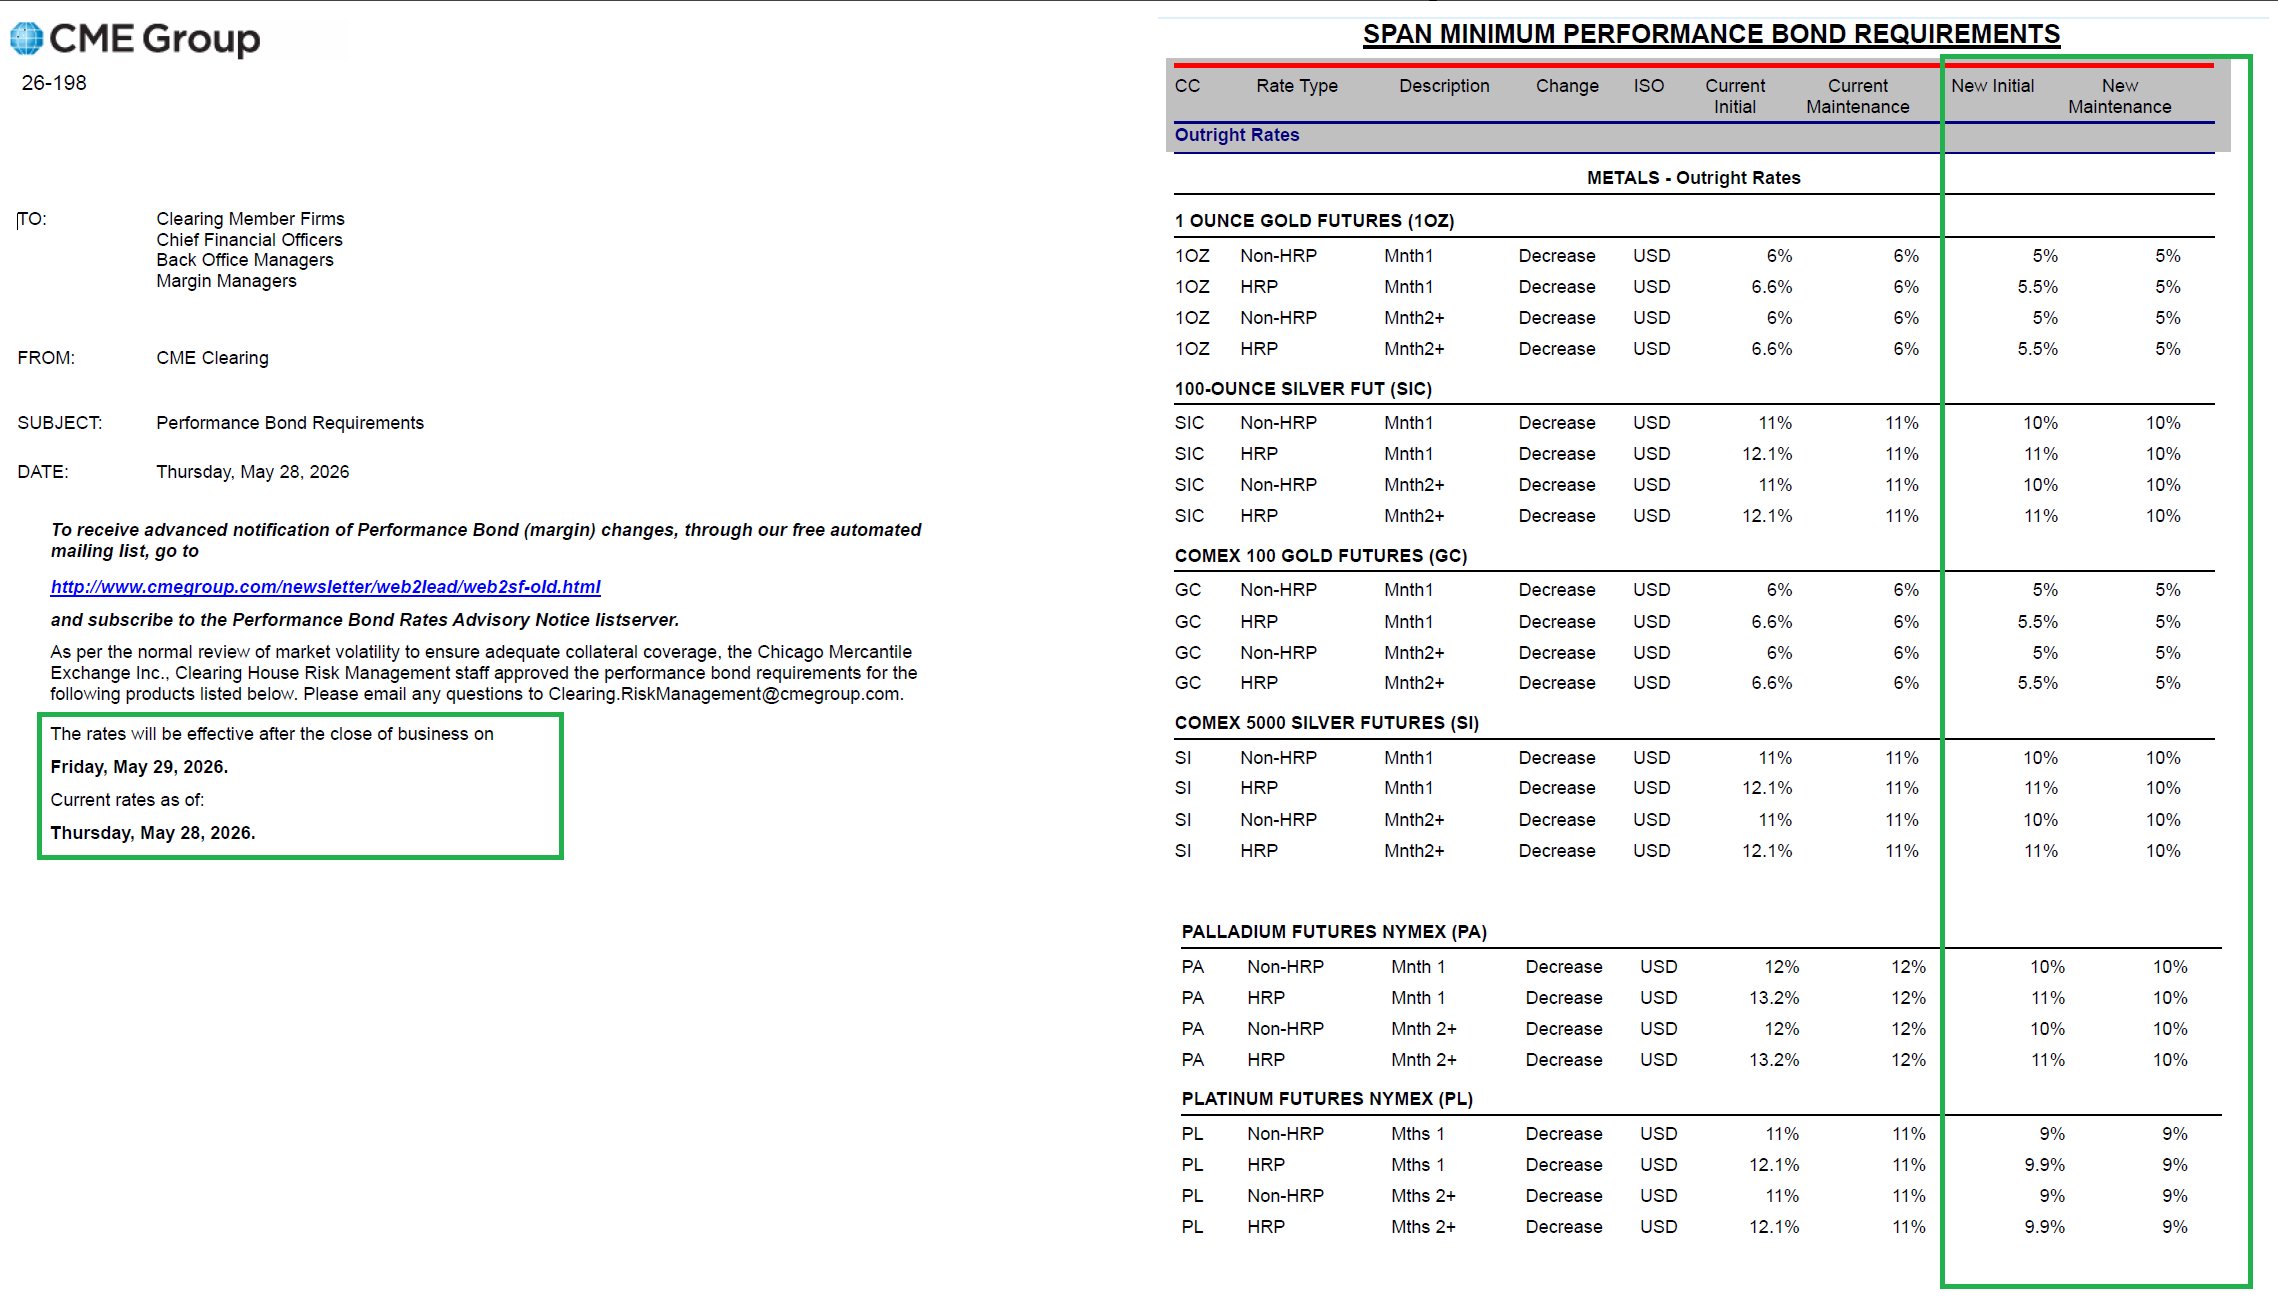This screenshot has height=1305, width=2278.
Task: Click the Clearing.RiskManagement@cmegroup.com email address
Action: (724, 694)
